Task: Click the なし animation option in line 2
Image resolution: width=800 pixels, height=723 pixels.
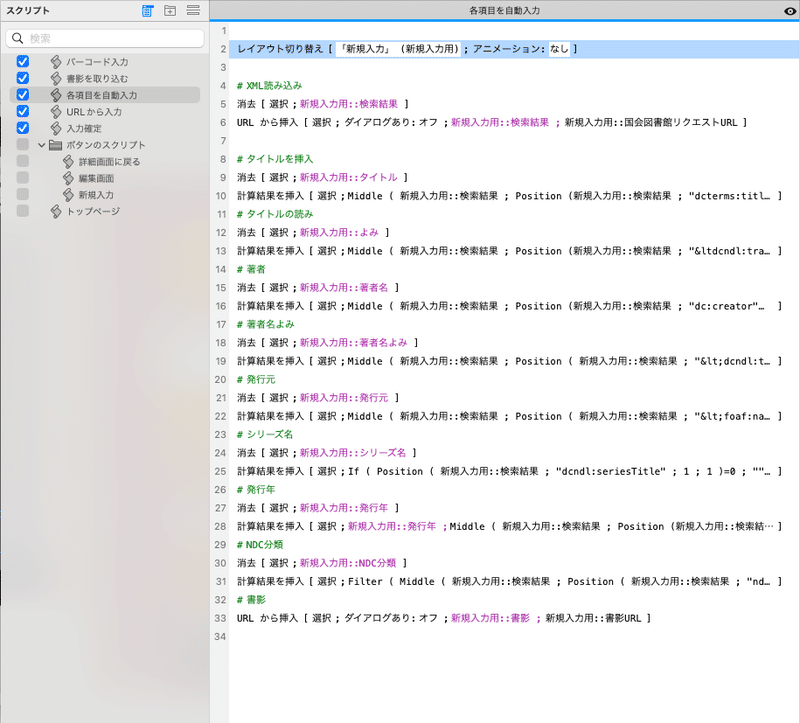Action: coord(559,49)
